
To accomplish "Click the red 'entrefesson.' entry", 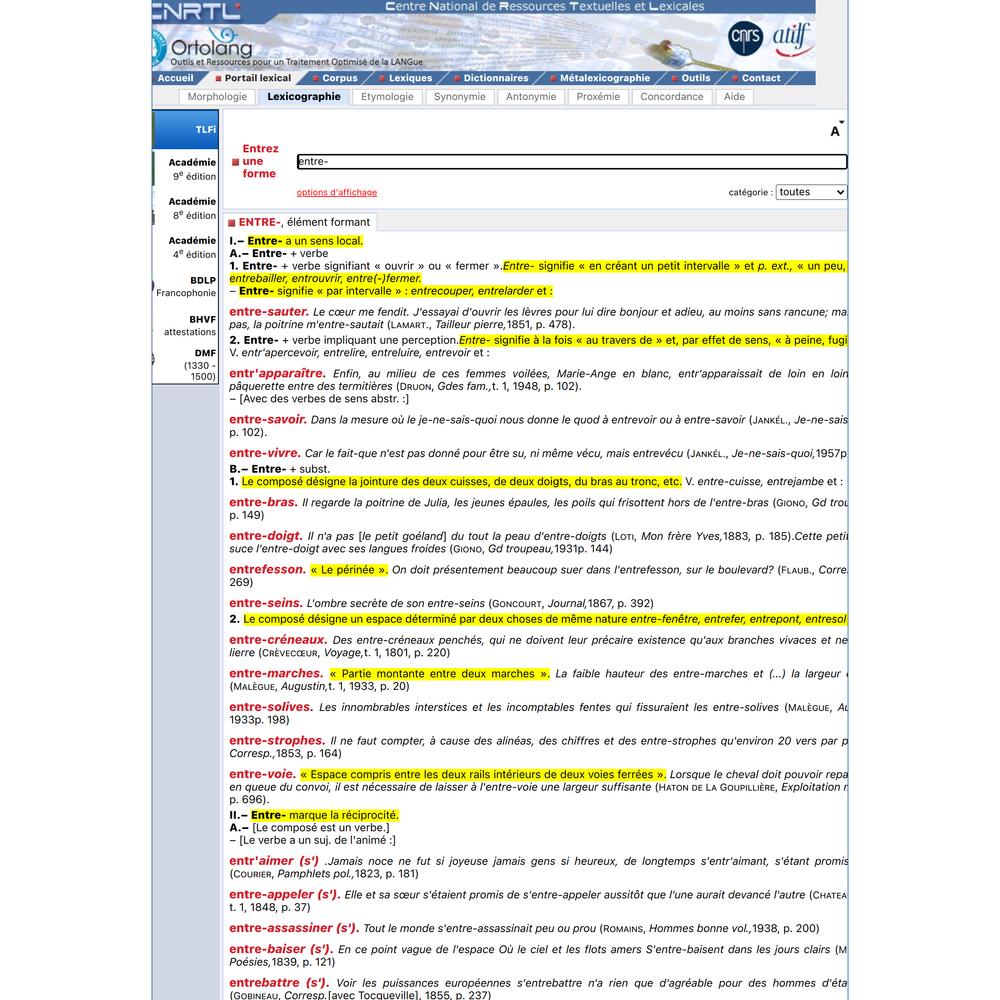I will (x=267, y=570).
